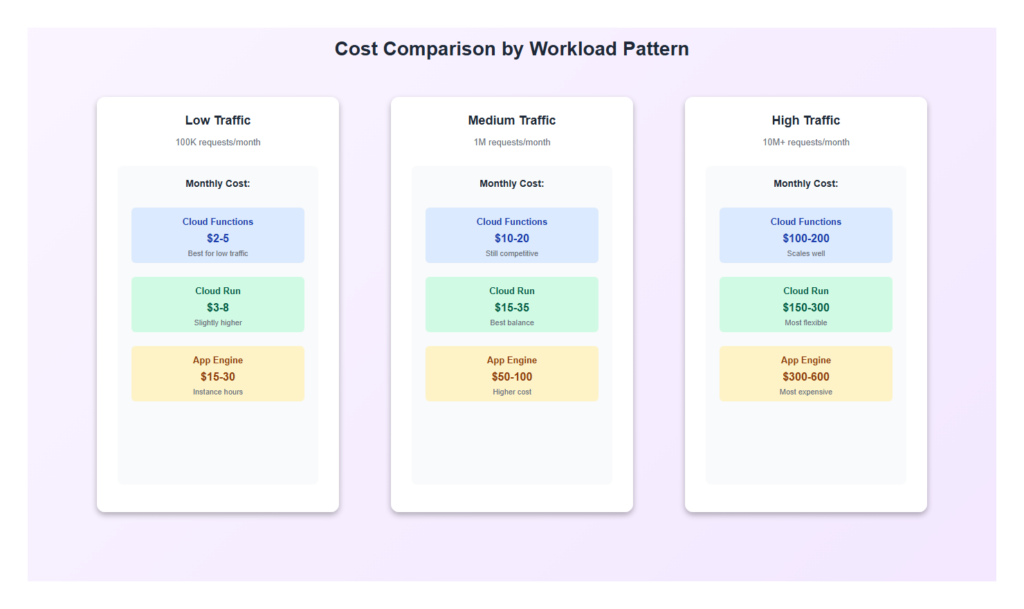Click the "Most expensive" note under App Engine

pyautogui.click(x=806, y=392)
